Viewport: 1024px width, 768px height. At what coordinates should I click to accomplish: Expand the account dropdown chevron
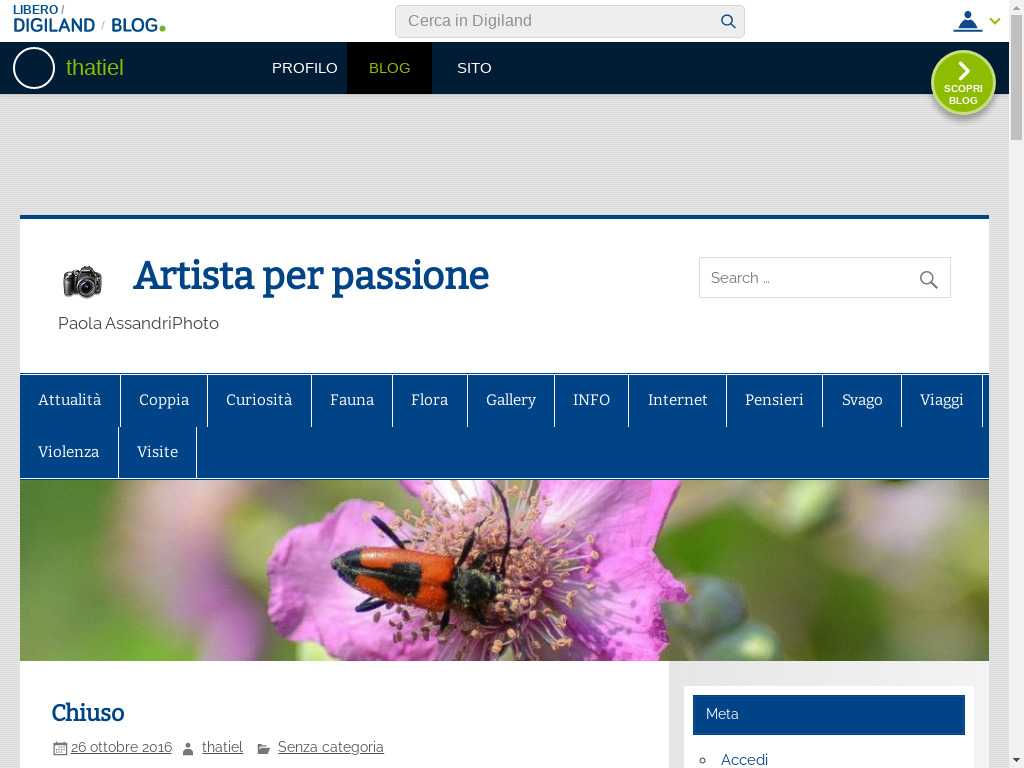[x=995, y=21]
